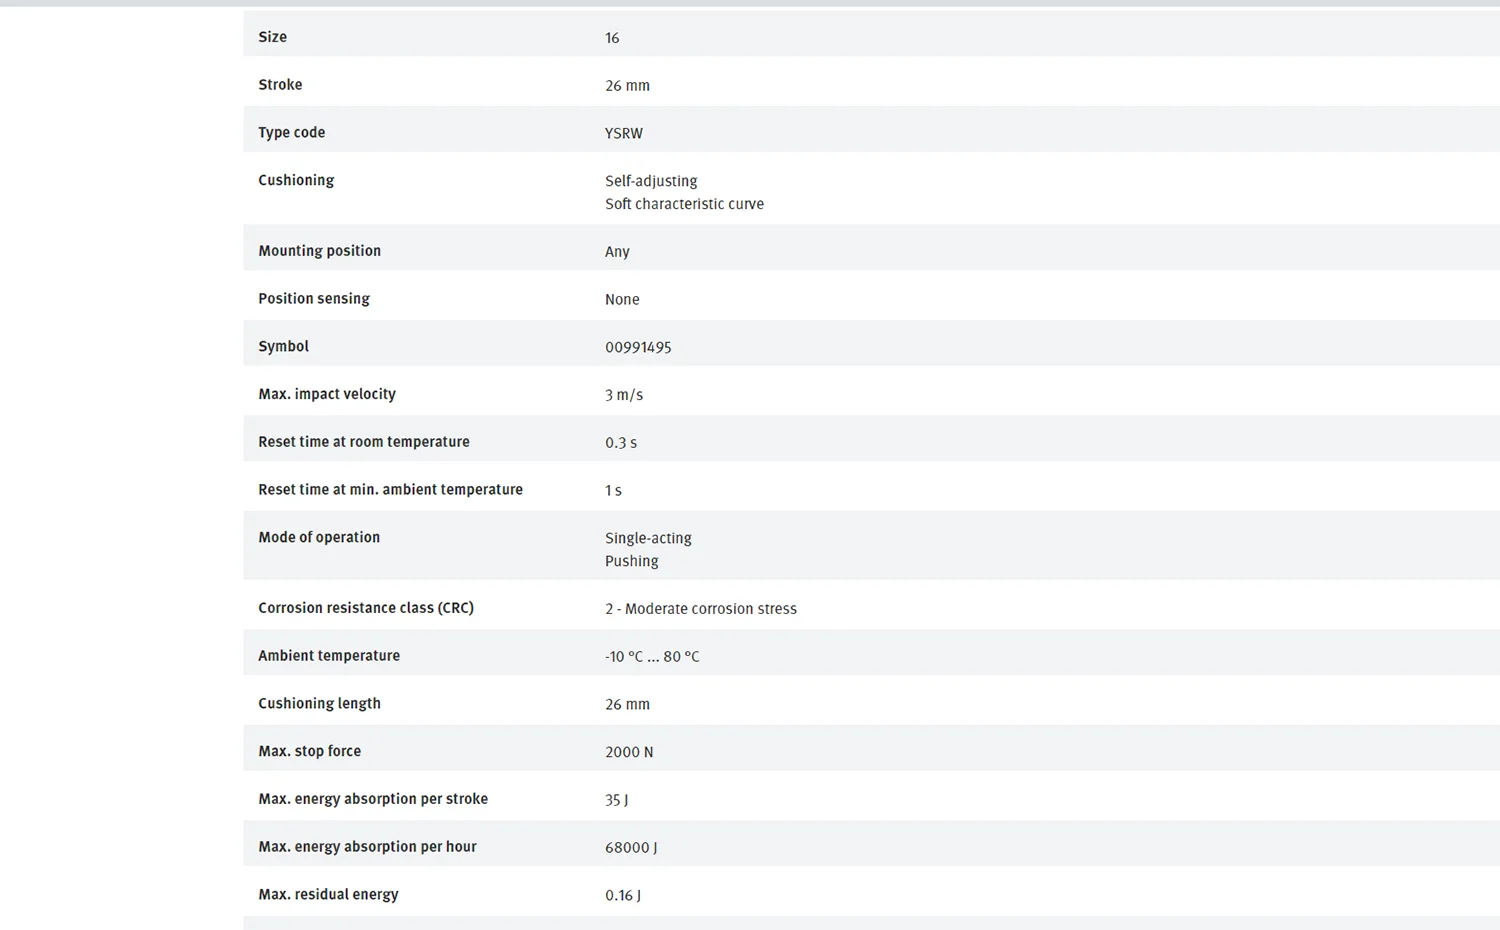
Task: Click the Size row label
Action: pos(272,37)
